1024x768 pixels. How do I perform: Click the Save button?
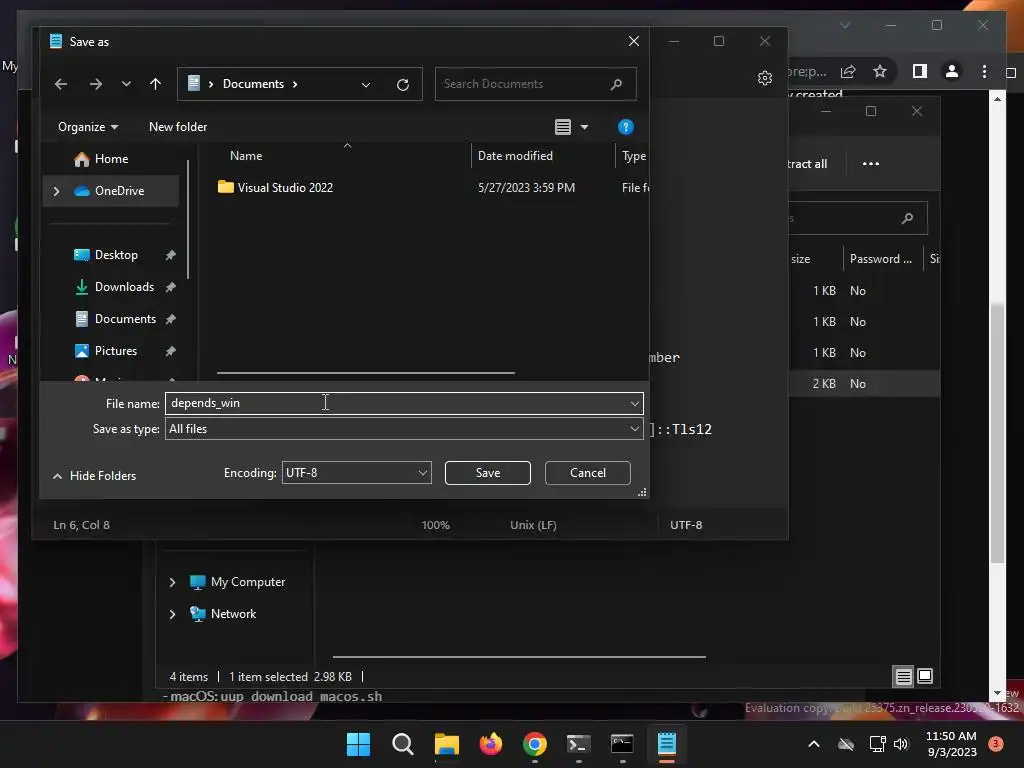coord(488,473)
